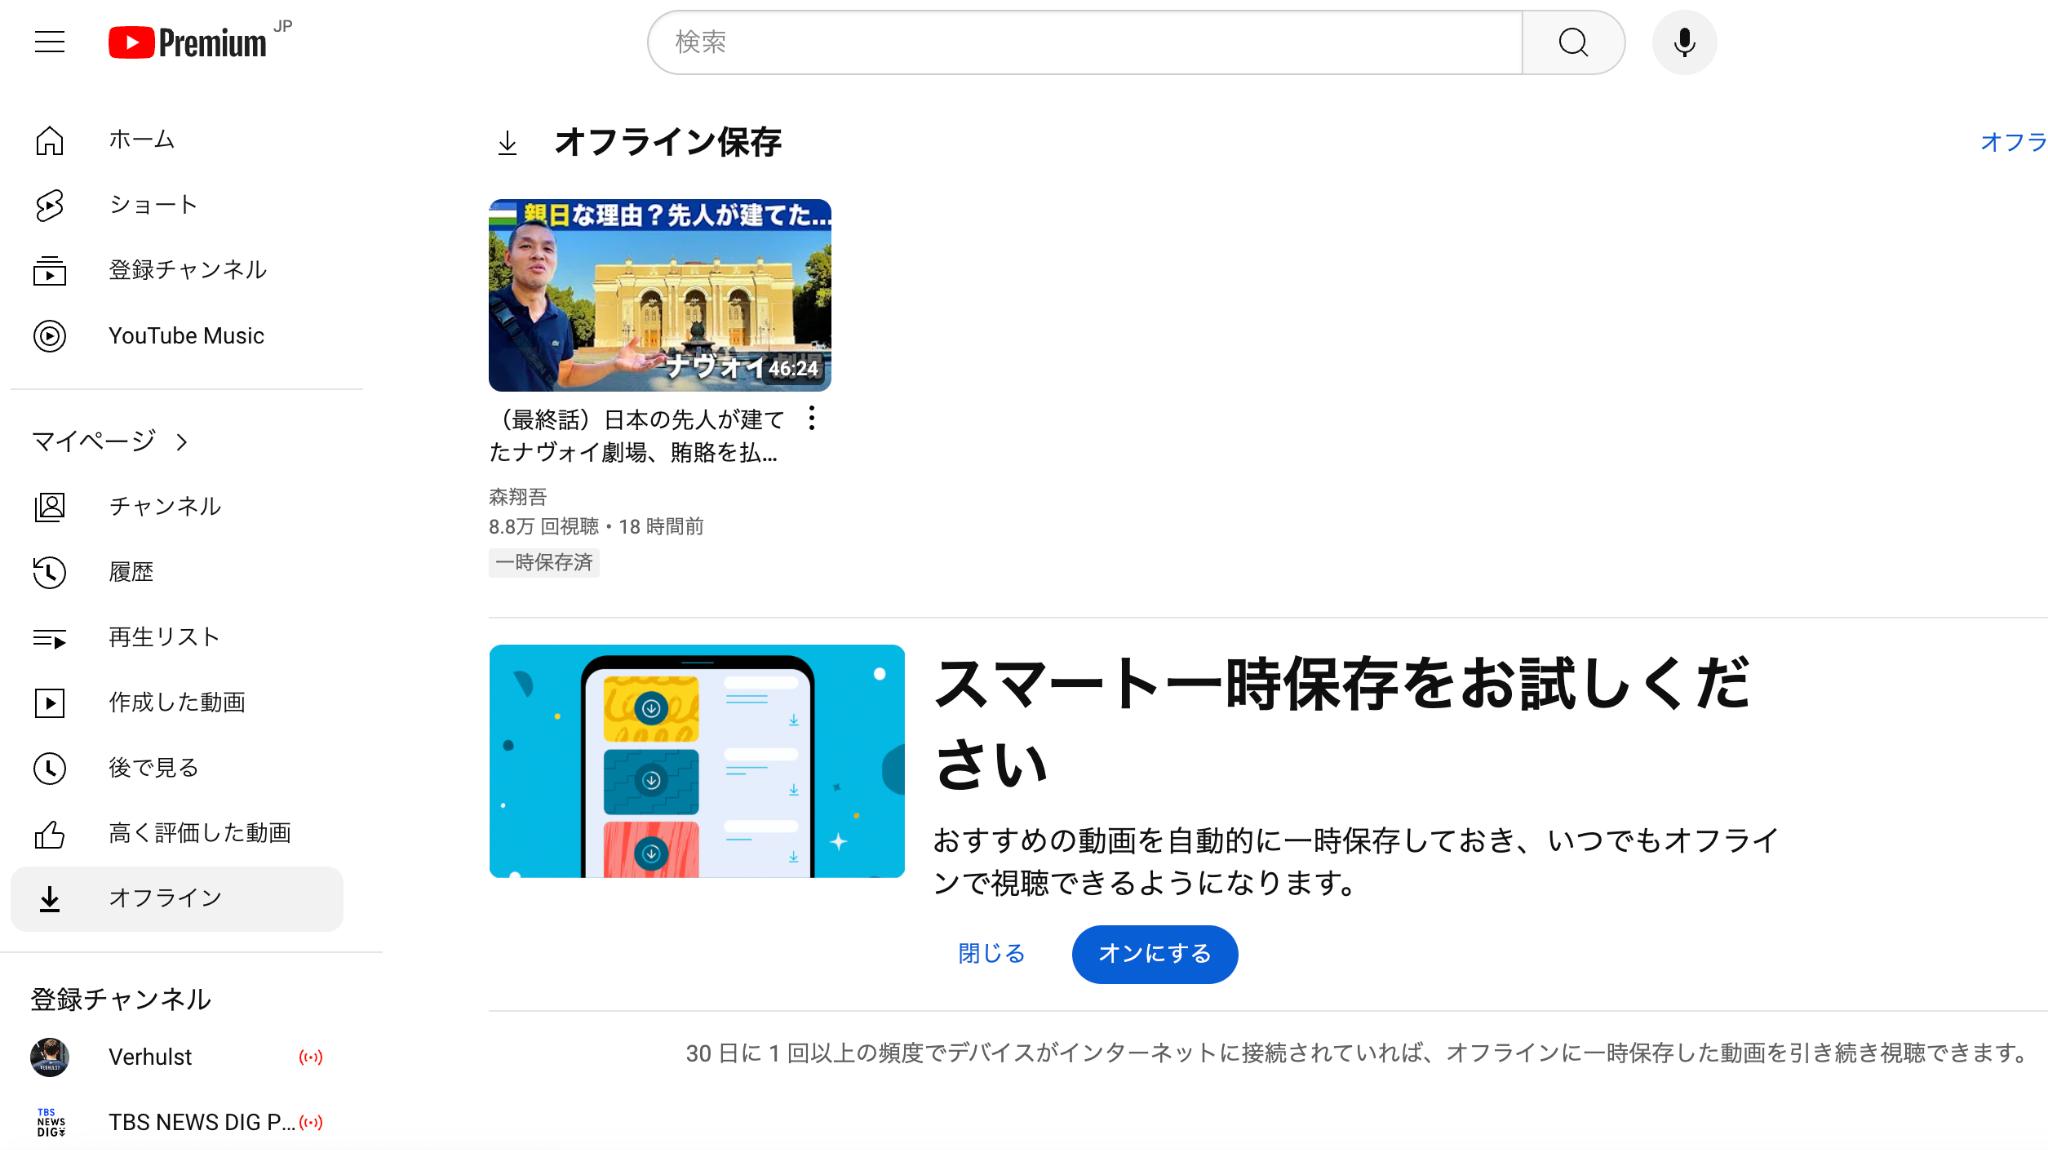Expand マイページ section
The width and height of the screenshot is (2048, 1150).
click(x=111, y=440)
